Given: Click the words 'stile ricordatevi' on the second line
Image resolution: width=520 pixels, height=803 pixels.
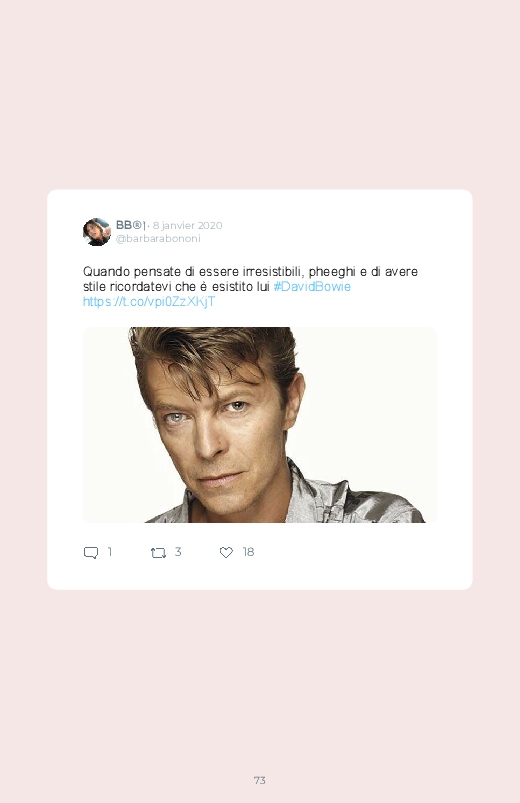Looking at the screenshot, I should [x=127, y=286].
